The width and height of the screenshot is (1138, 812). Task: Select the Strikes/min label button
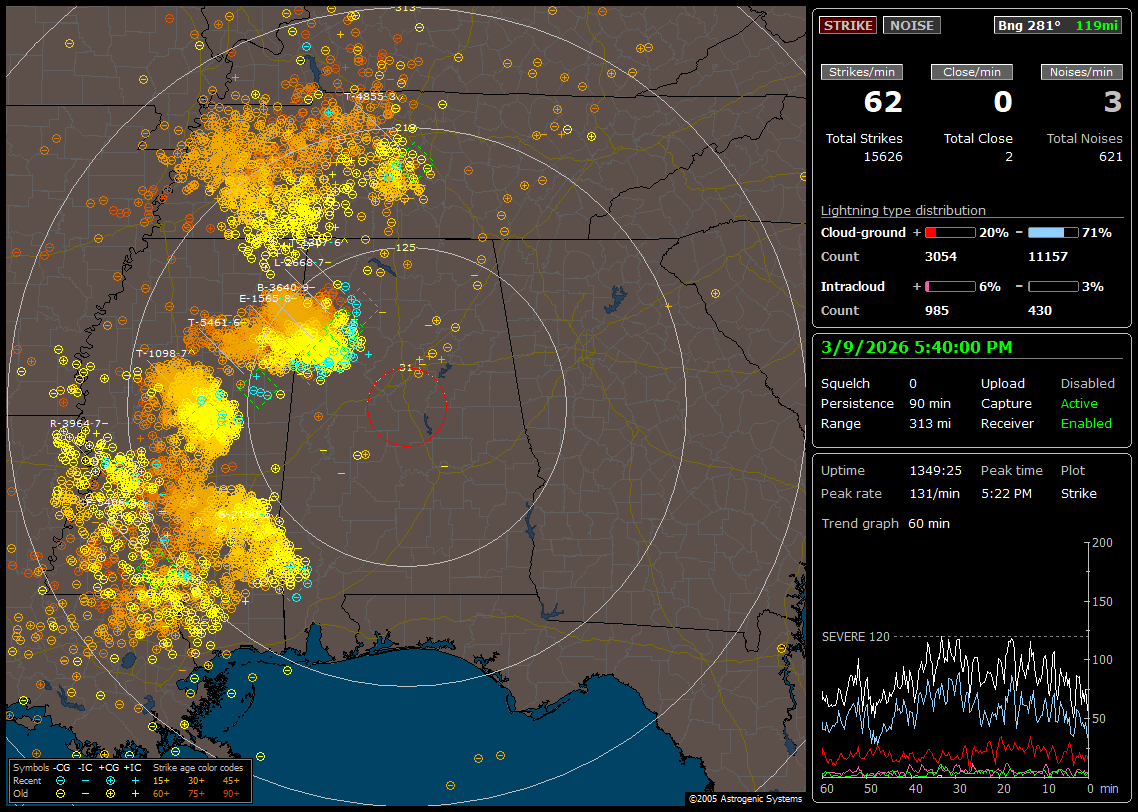pyautogui.click(x=861, y=72)
